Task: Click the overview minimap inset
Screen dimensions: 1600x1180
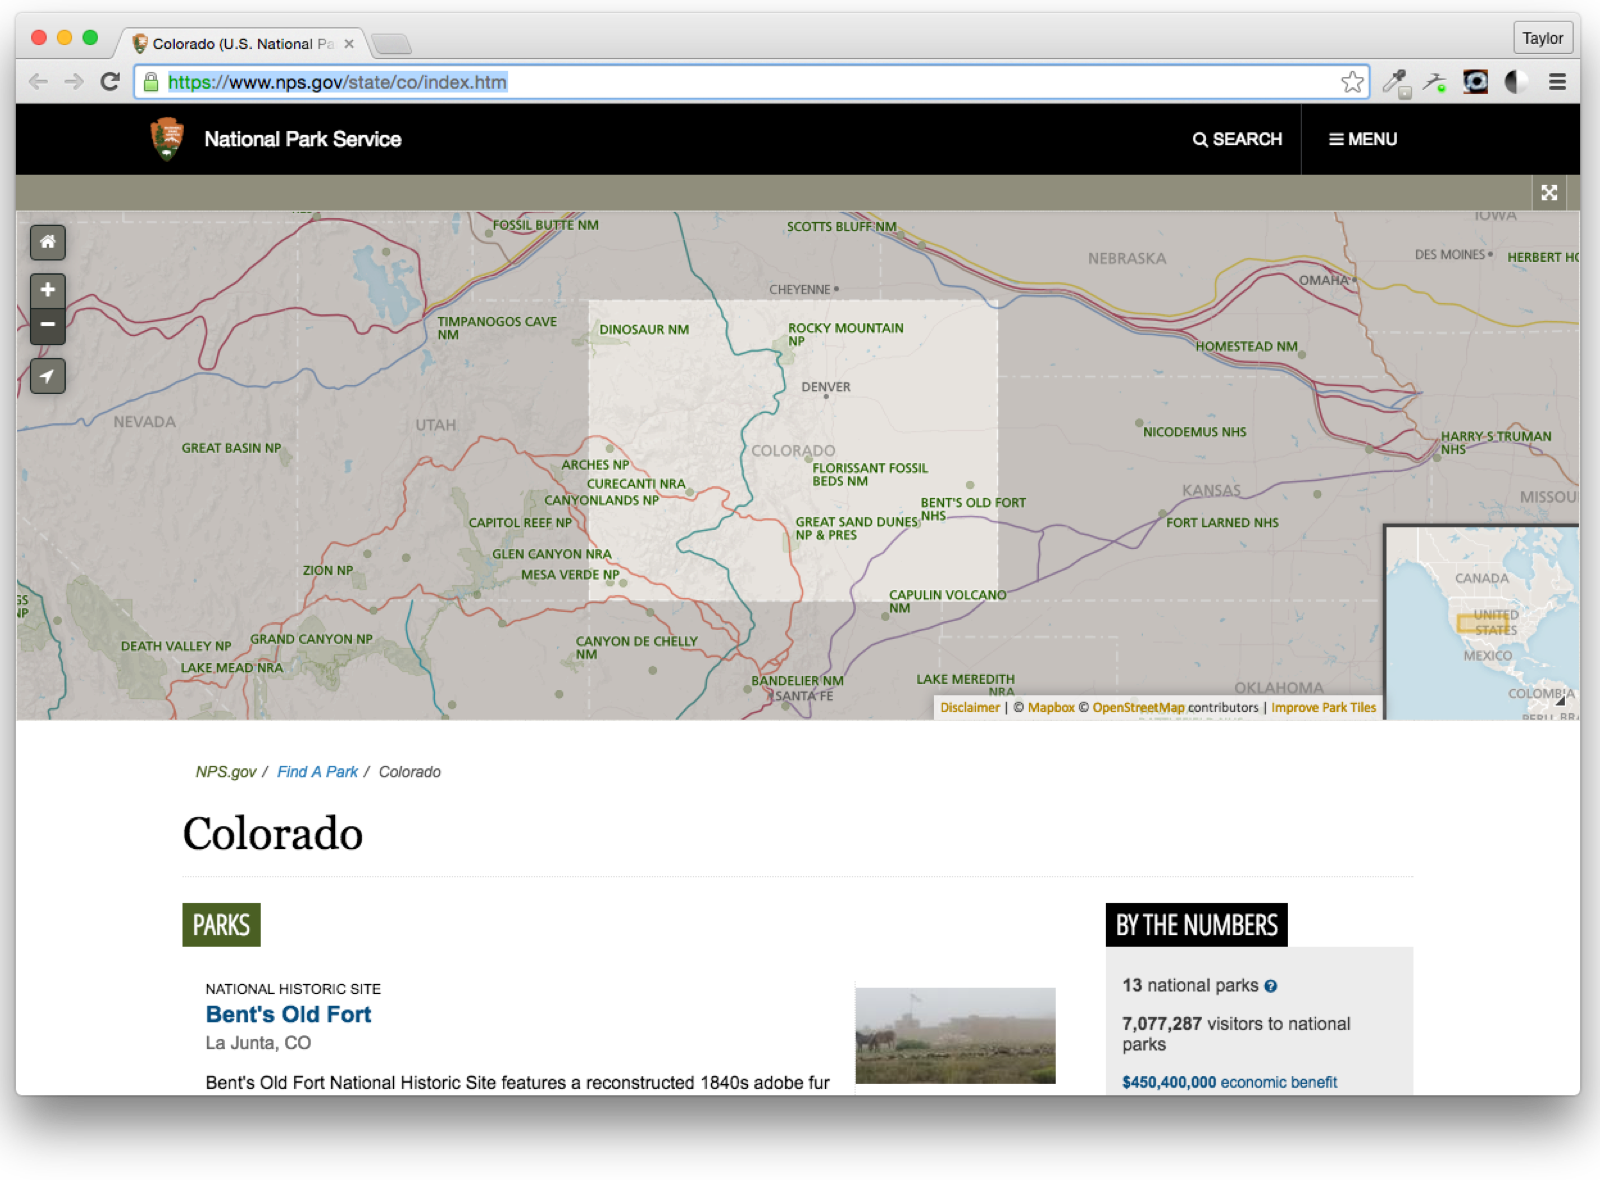Action: click(1482, 622)
